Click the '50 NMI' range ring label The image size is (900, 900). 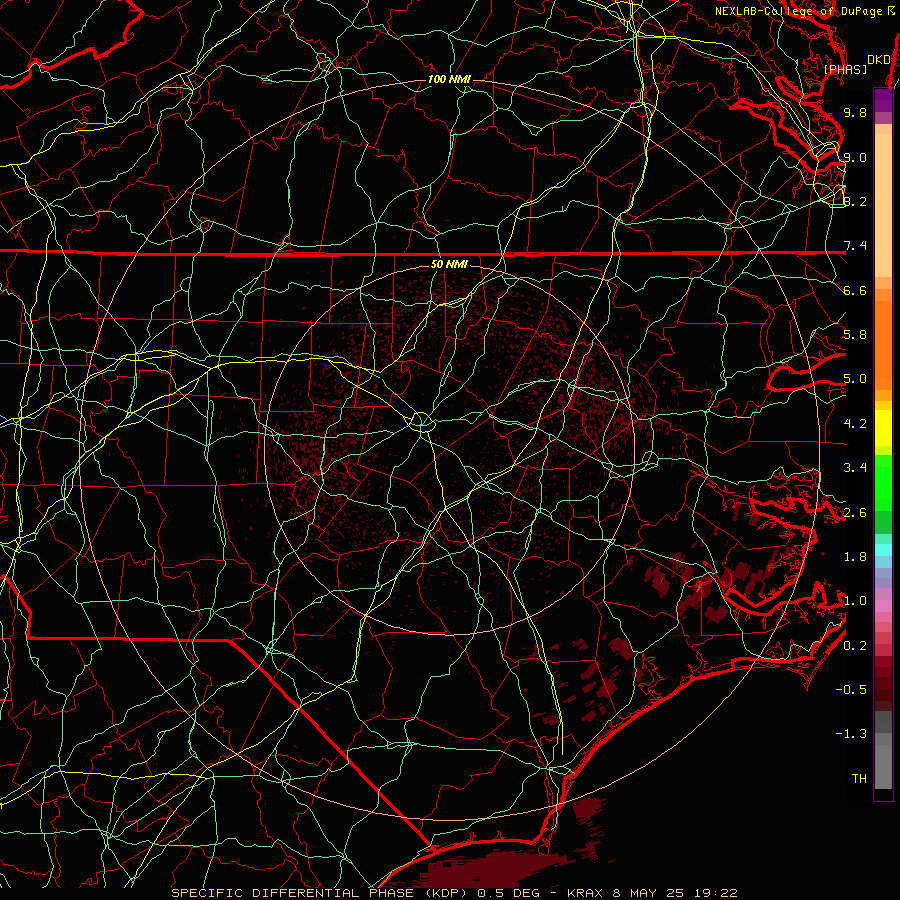(x=449, y=264)
